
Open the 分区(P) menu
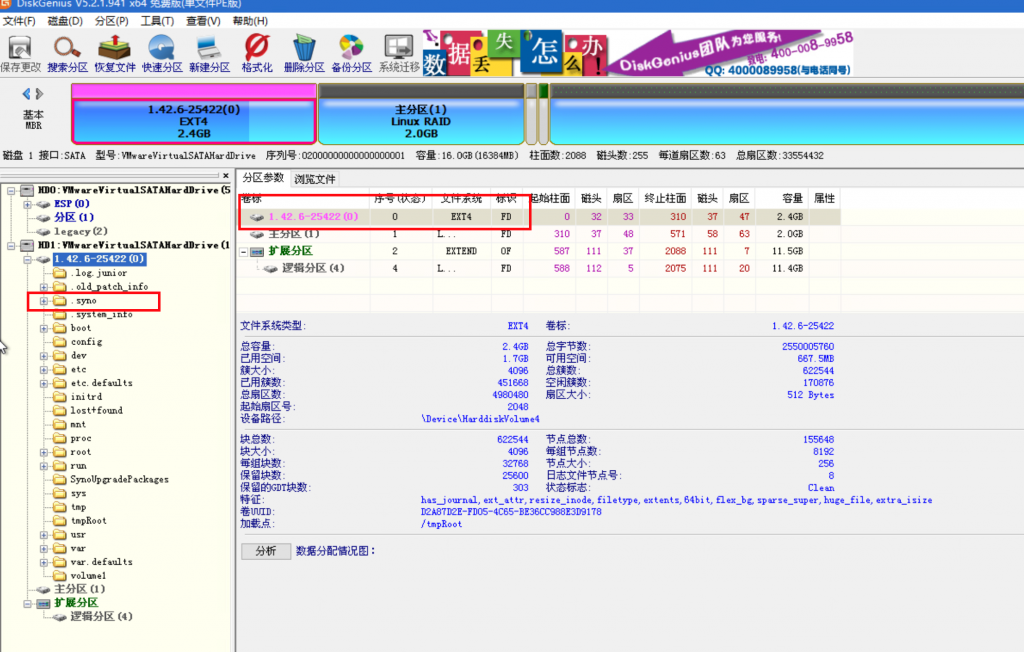pyautogui.click(x=112, y=21)
